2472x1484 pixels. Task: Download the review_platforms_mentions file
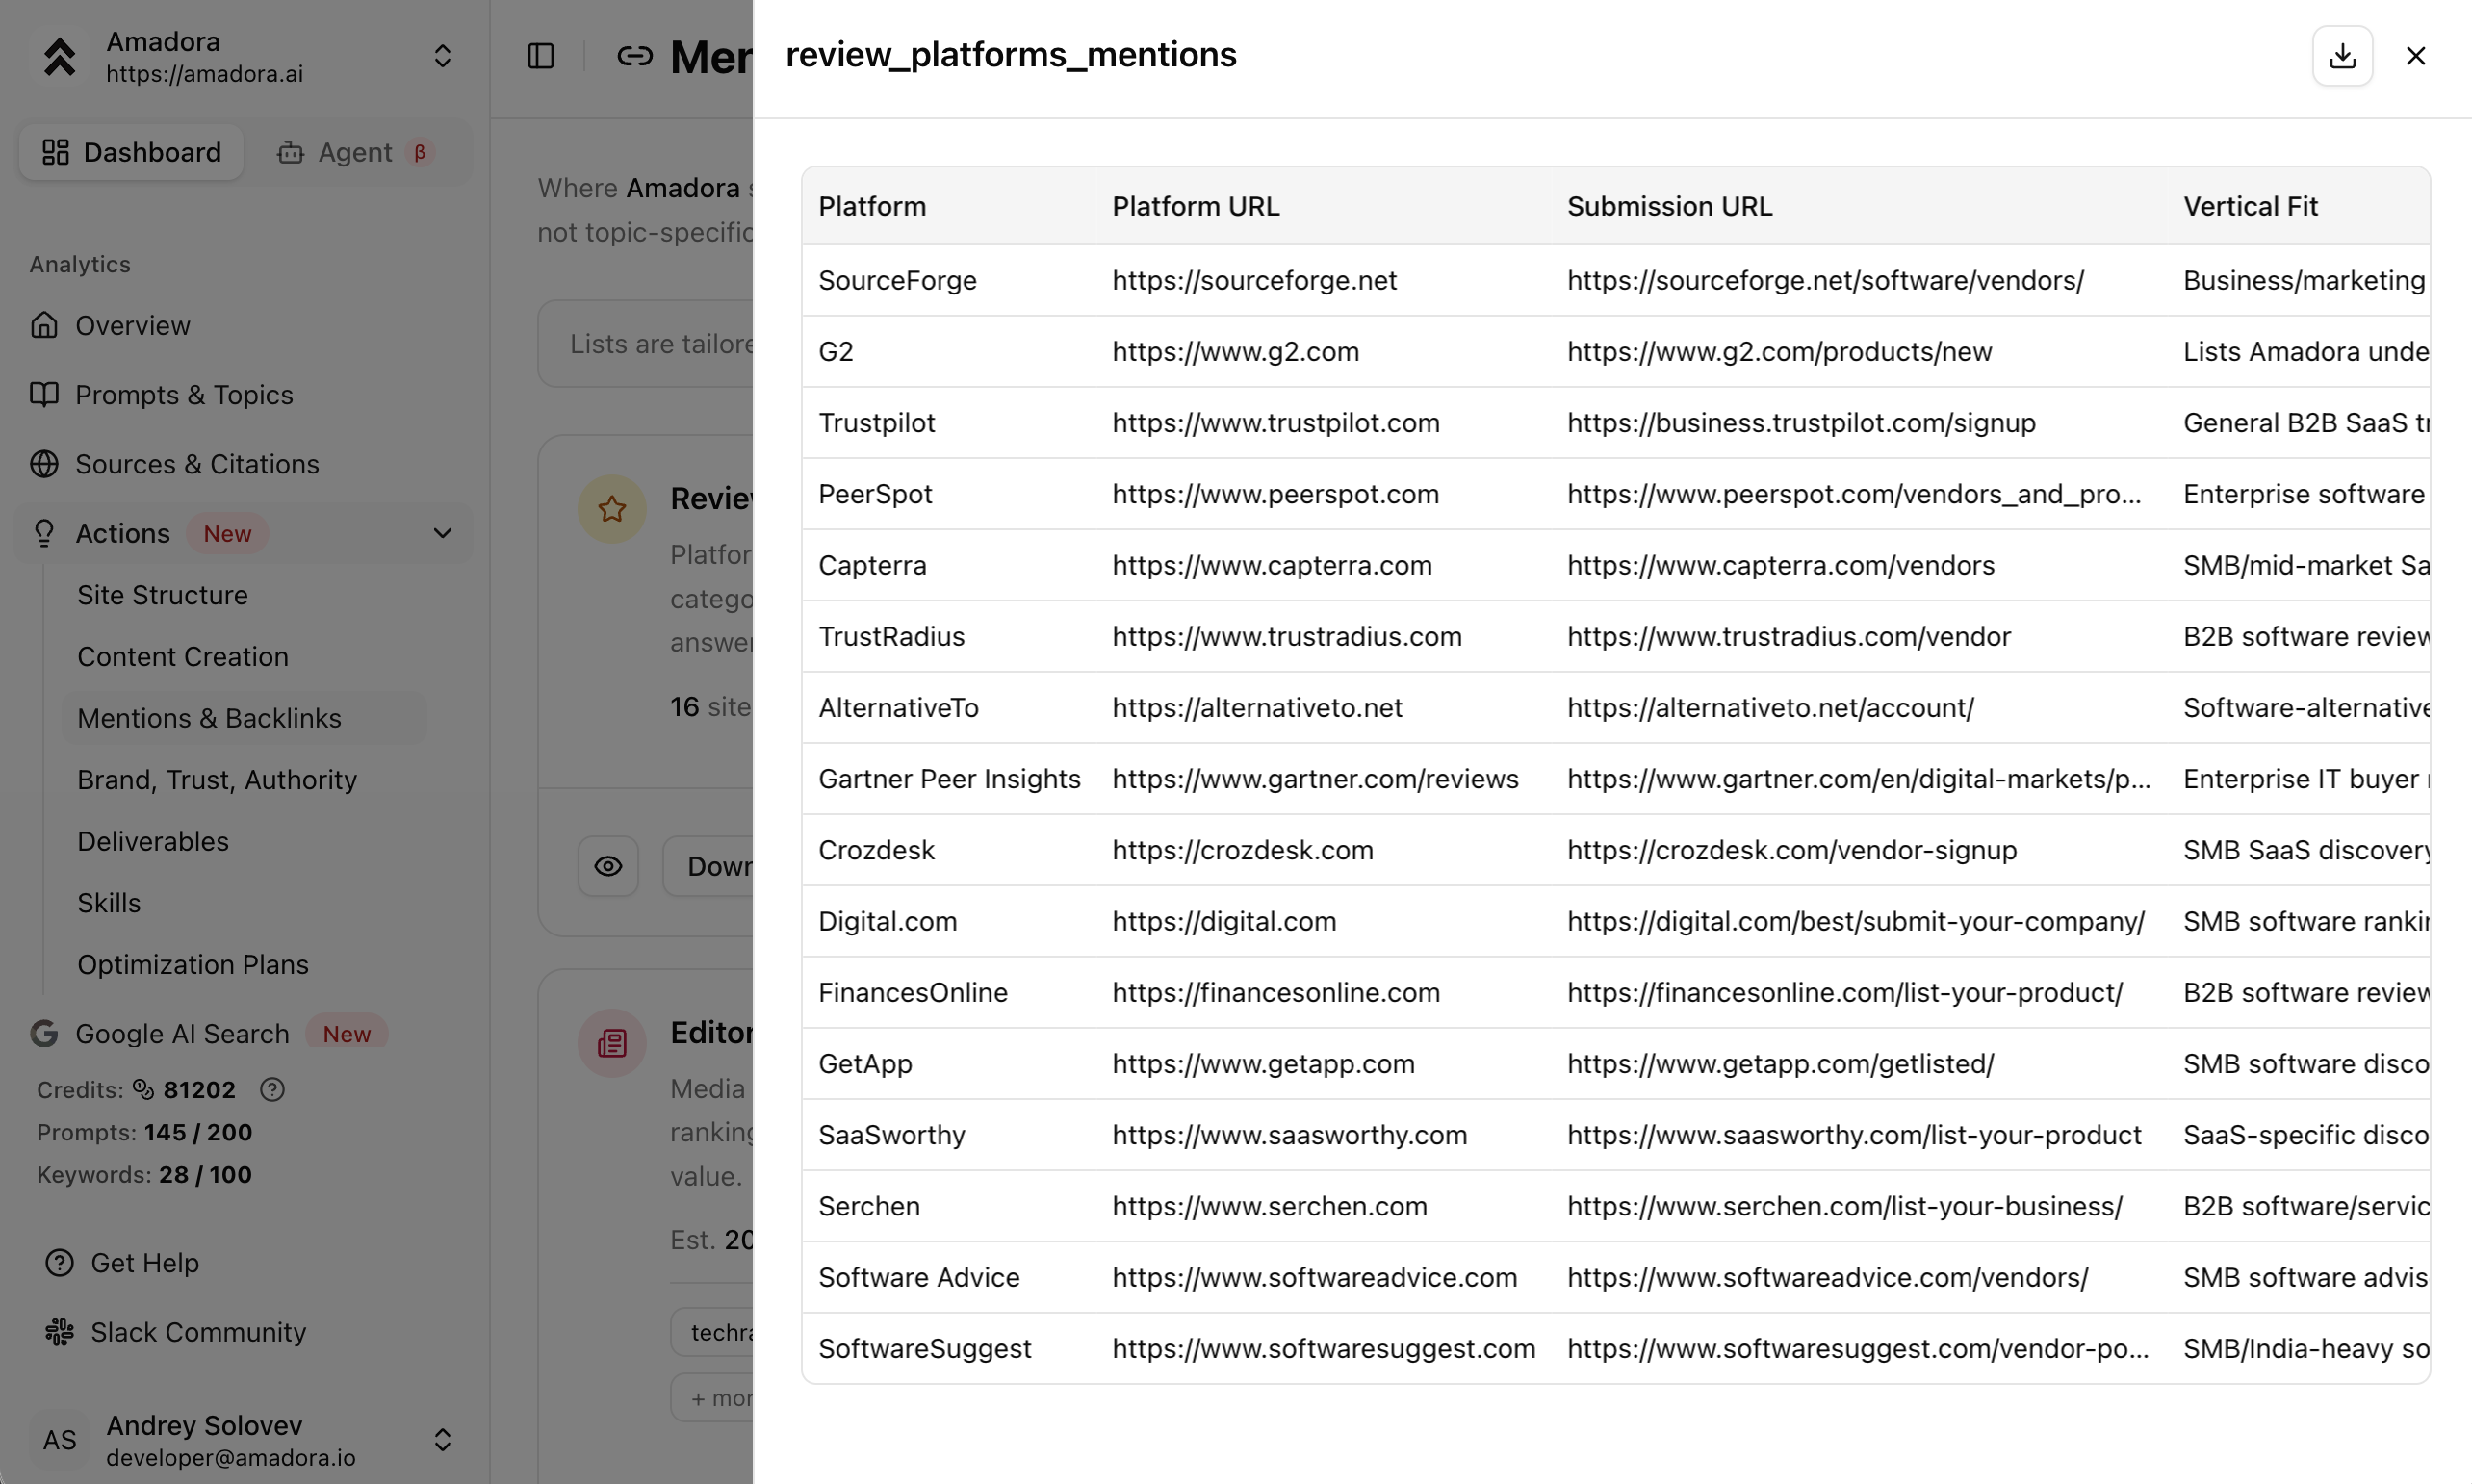2342,56
